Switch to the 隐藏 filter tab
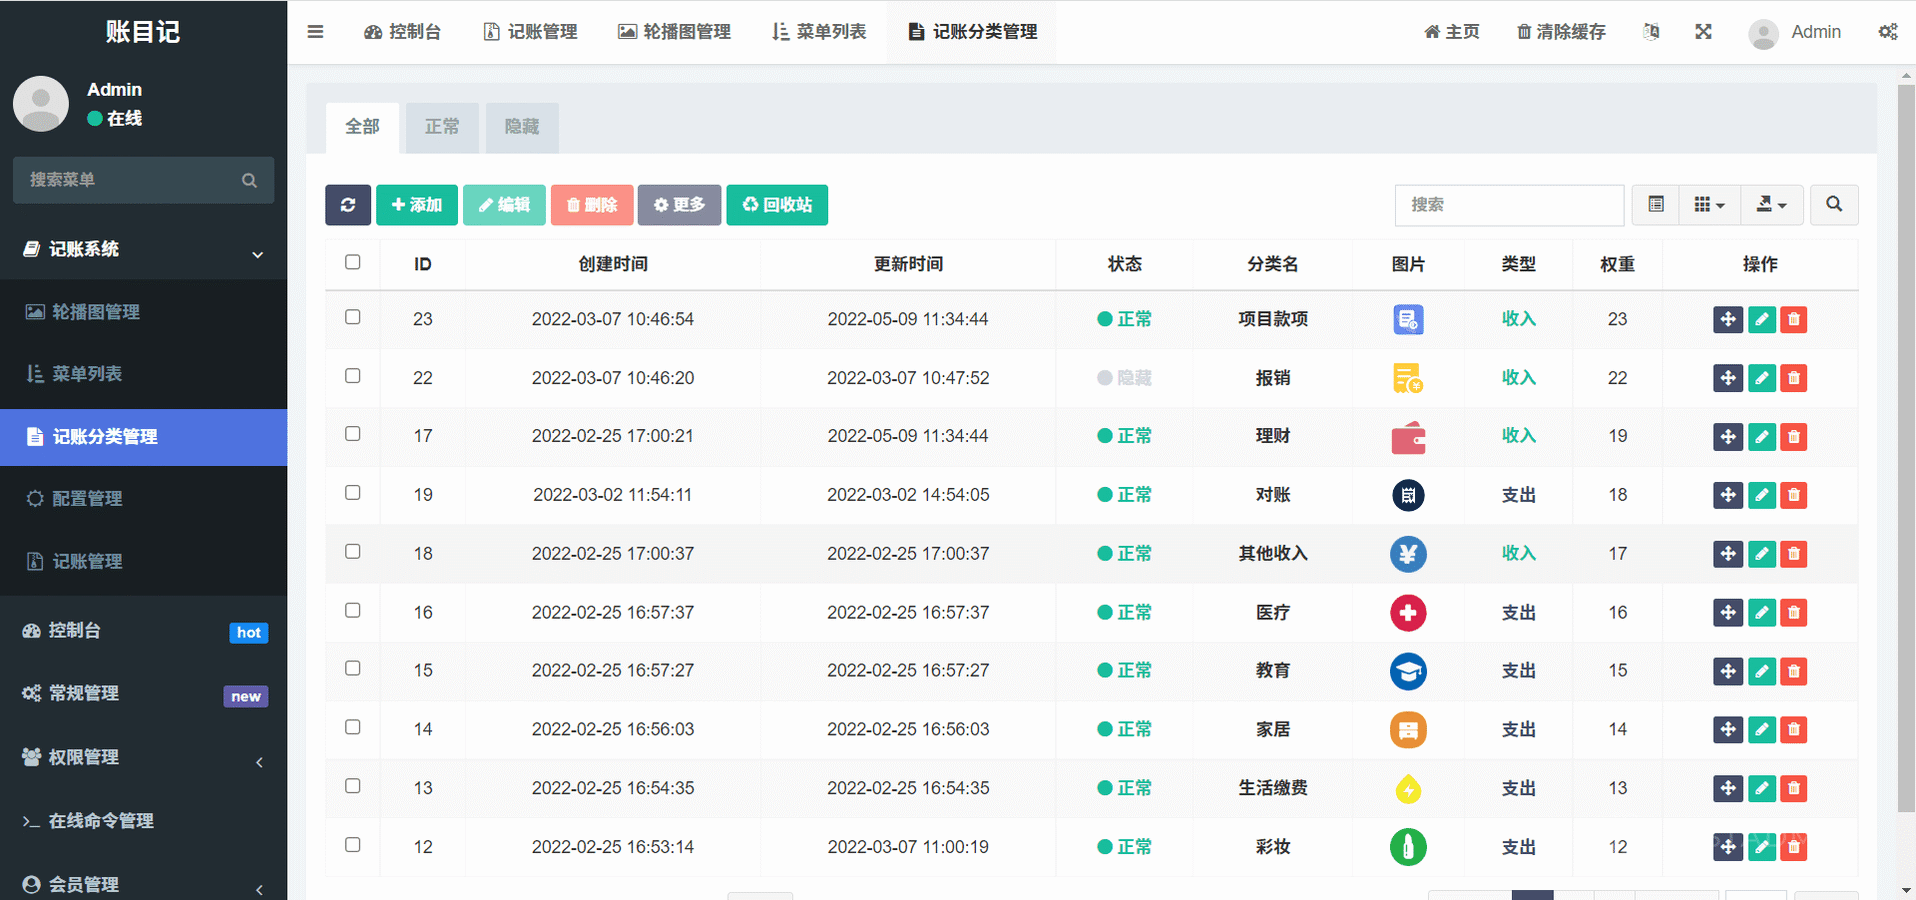The height and width of the screenshot is (900, 1916). (521, 127)
